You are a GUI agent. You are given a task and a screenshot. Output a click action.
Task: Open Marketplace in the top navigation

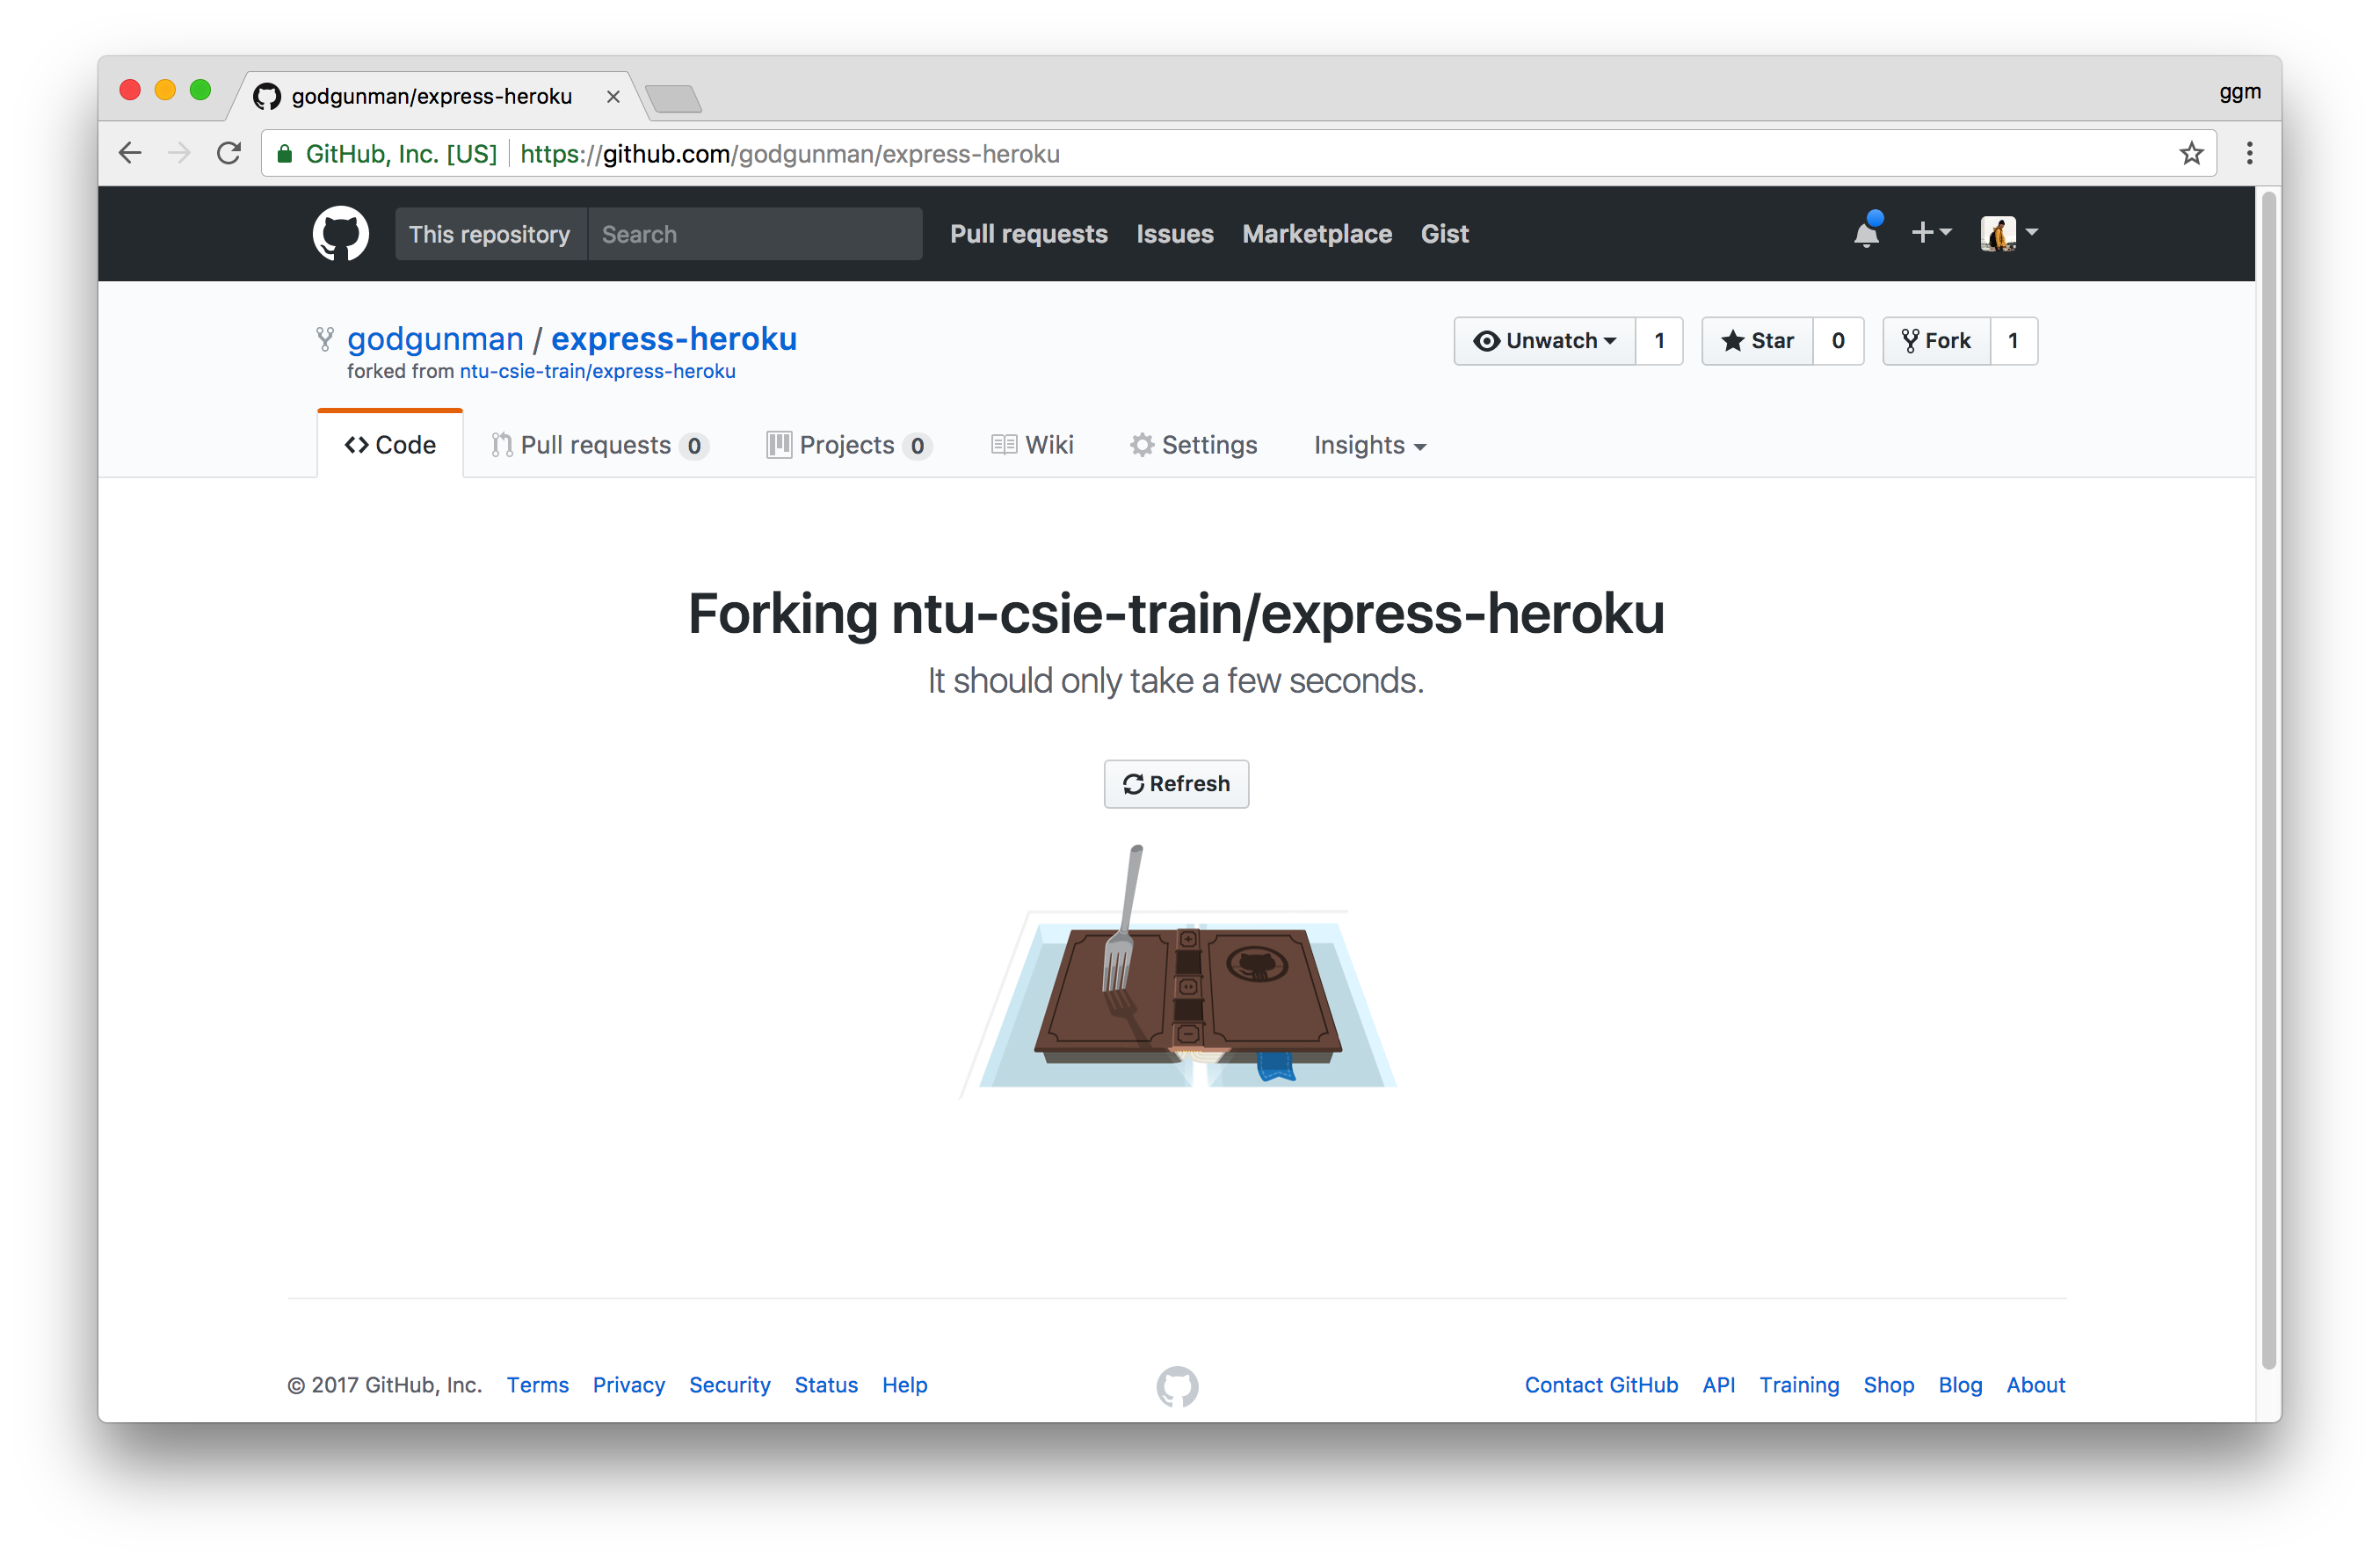[1317, 234]
